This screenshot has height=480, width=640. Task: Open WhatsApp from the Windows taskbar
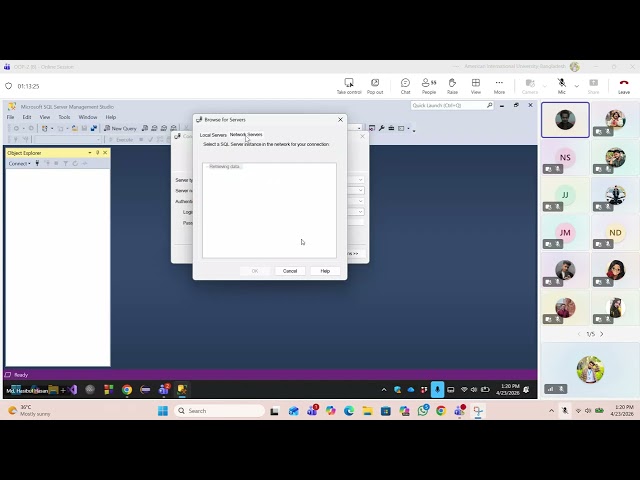point(423,411)
